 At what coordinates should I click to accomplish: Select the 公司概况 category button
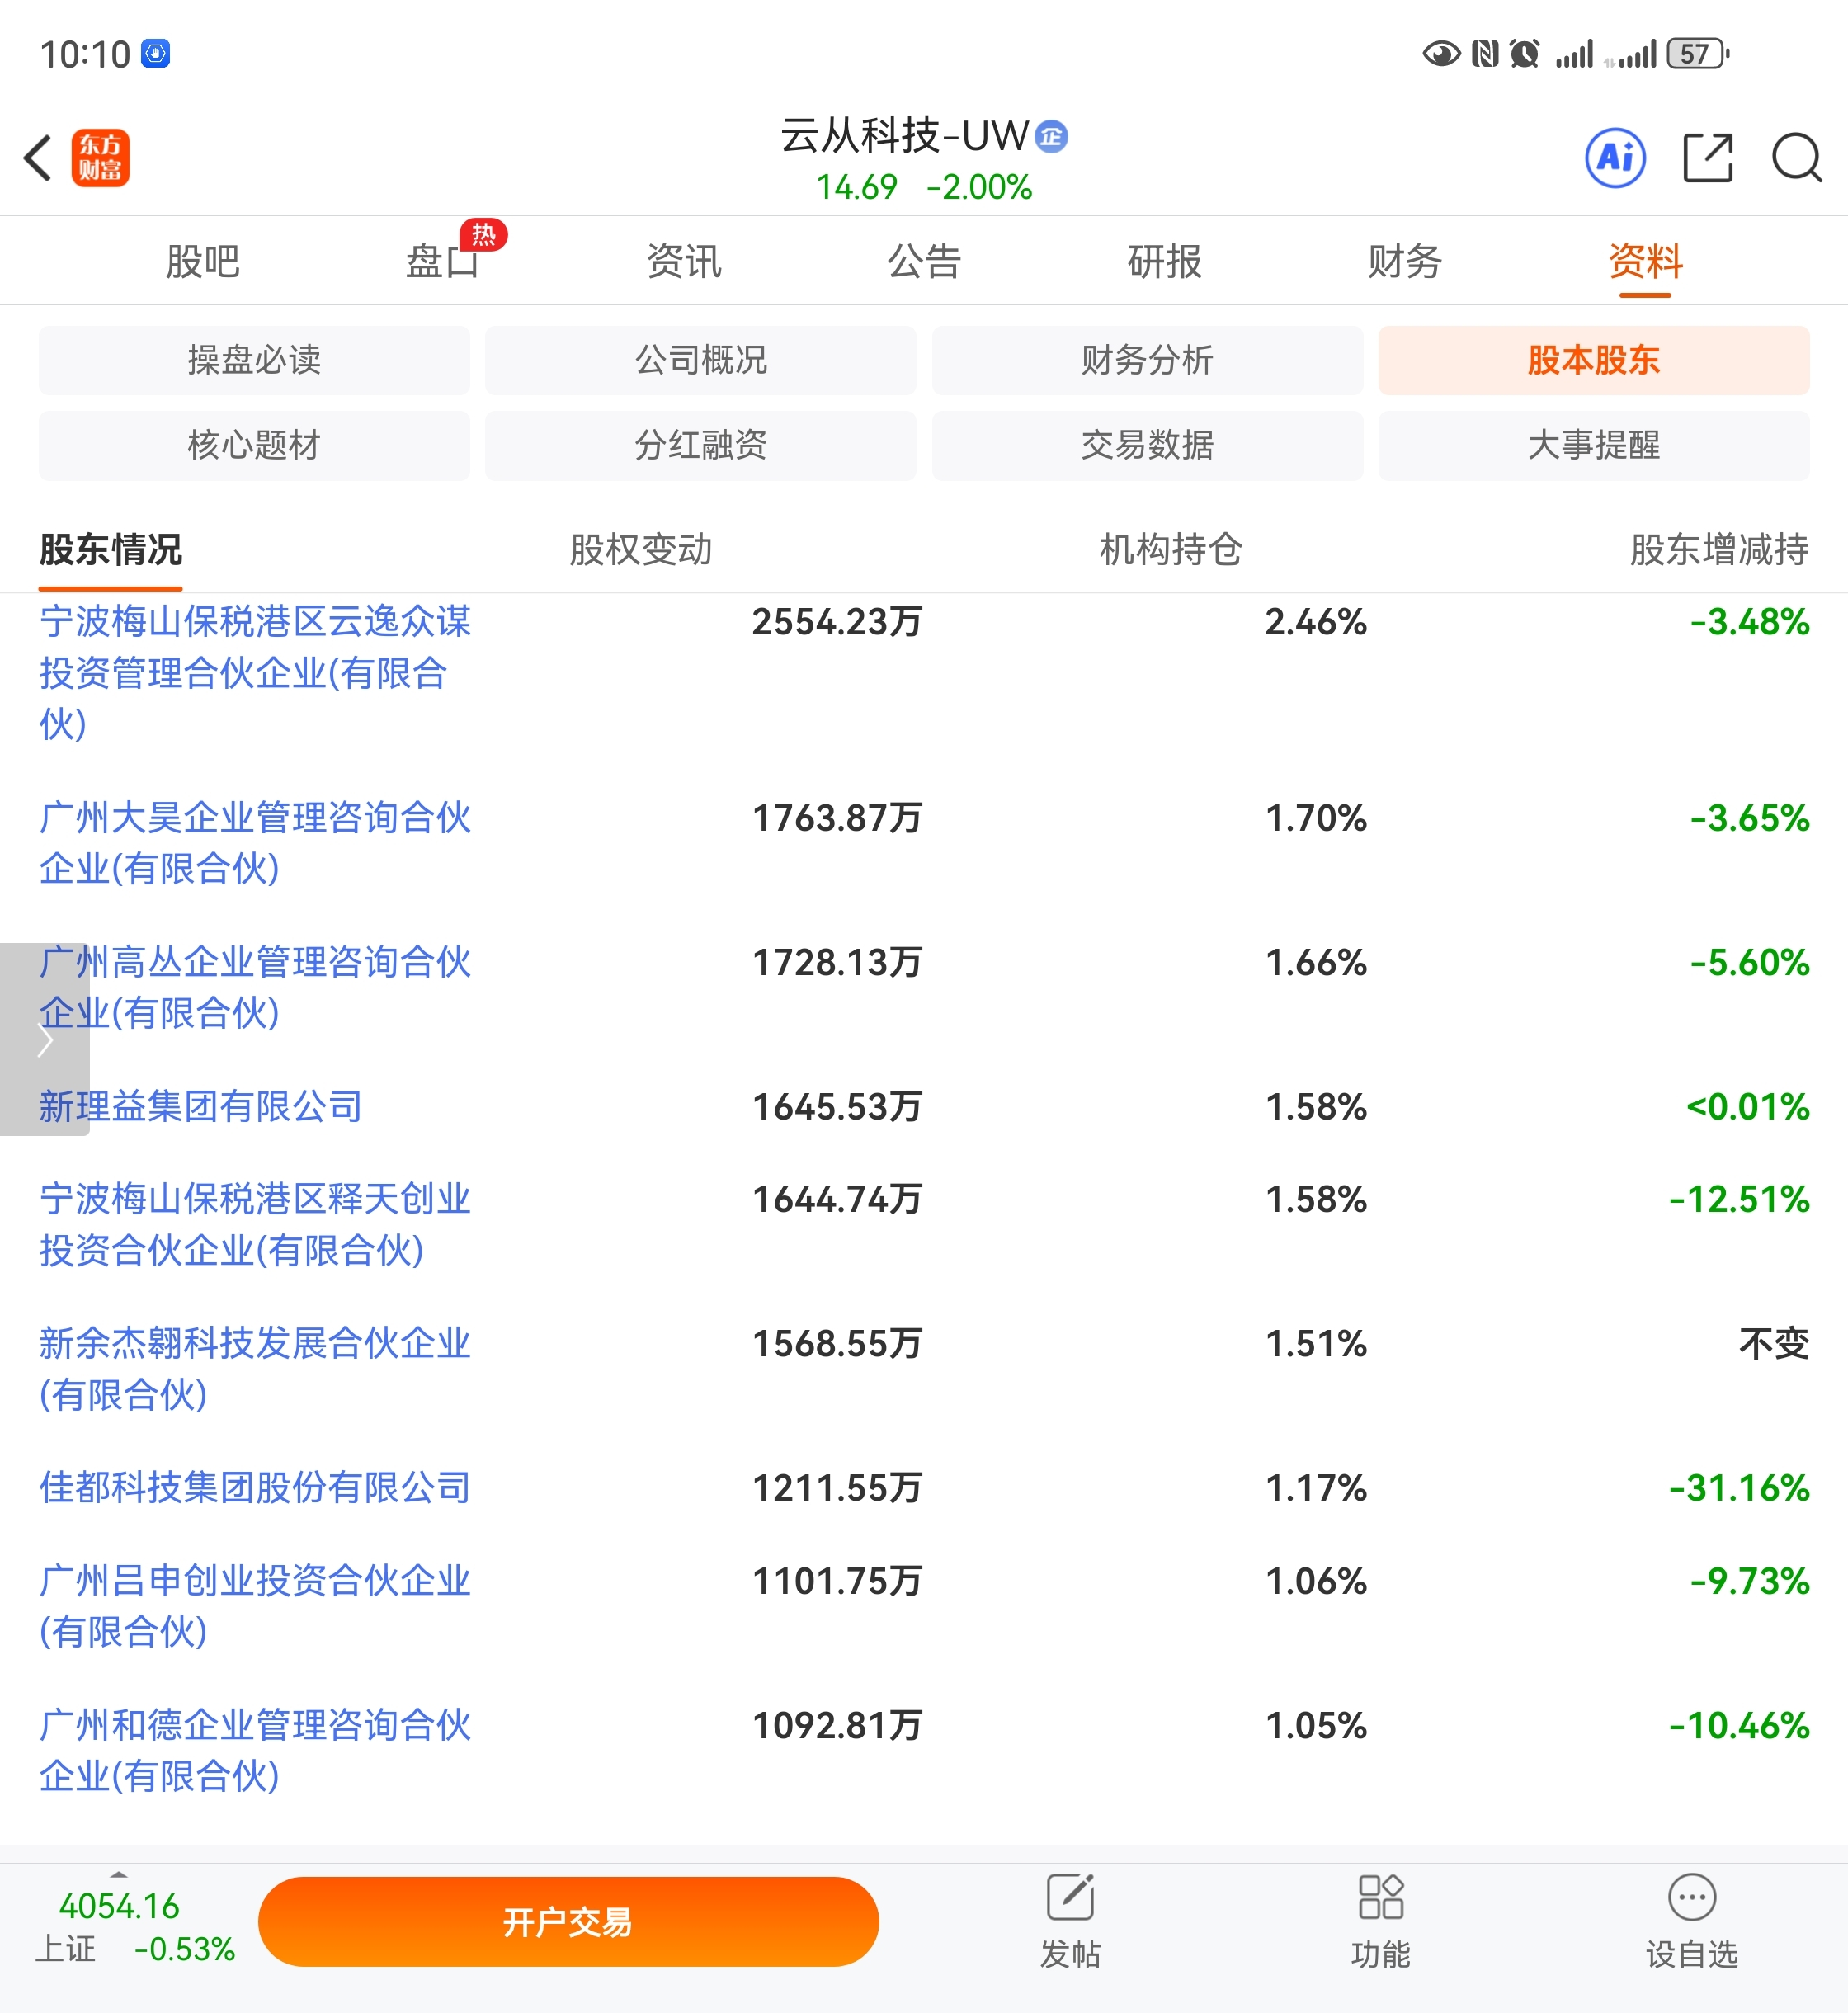click(x=700, y=360)
